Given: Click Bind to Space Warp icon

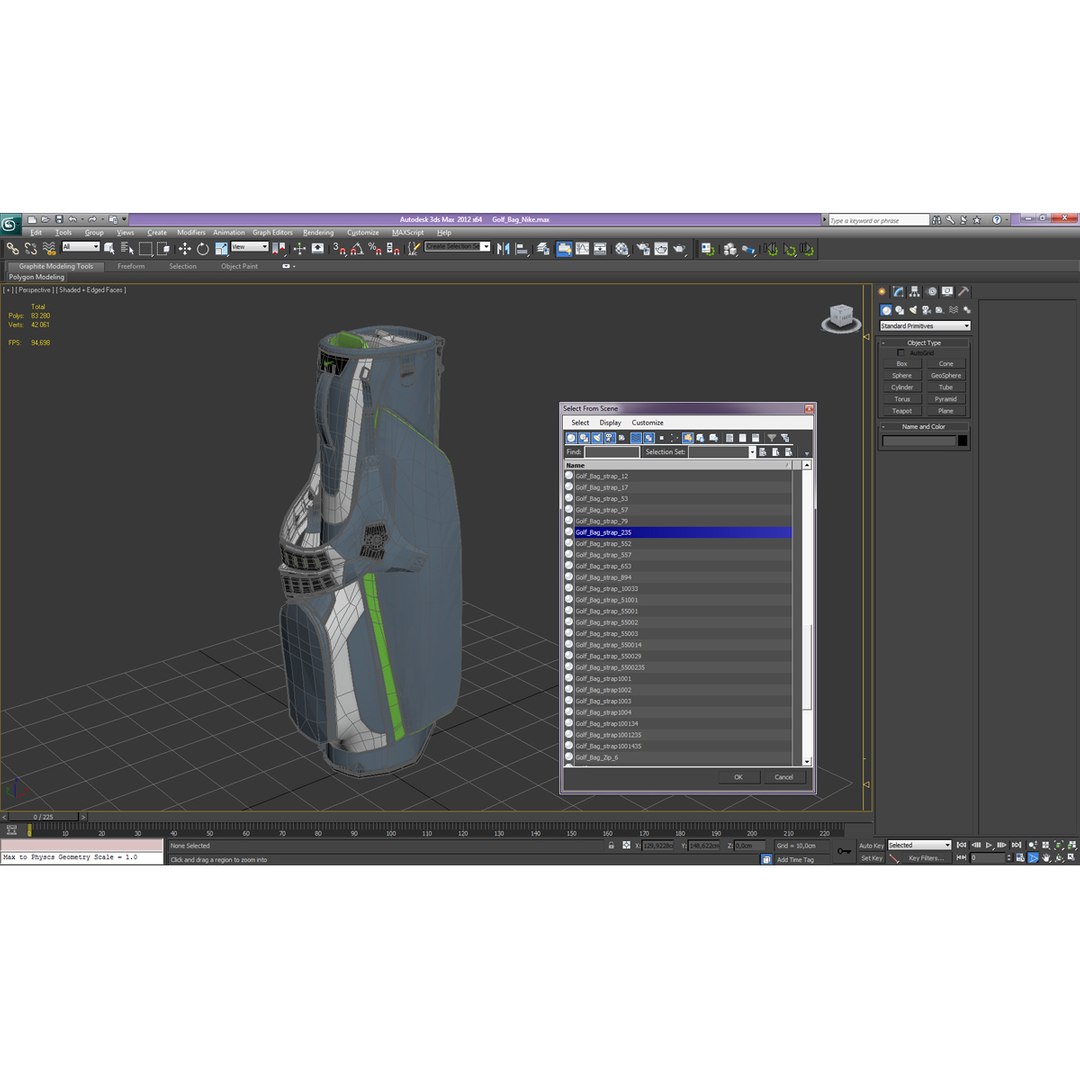Looking at the screenshot, I should [49, 249].
